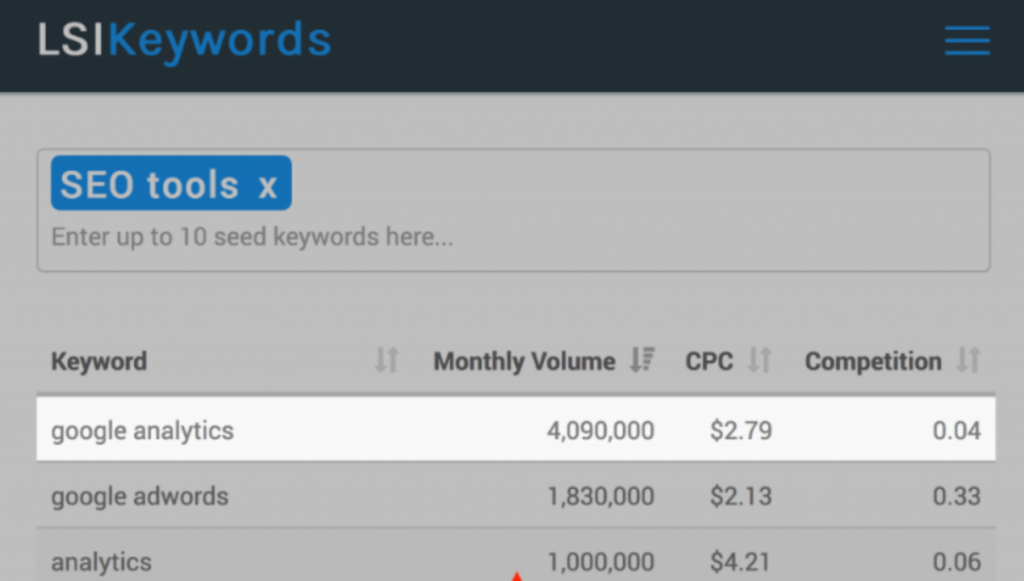Click the Keyword column header

point(99,361)
